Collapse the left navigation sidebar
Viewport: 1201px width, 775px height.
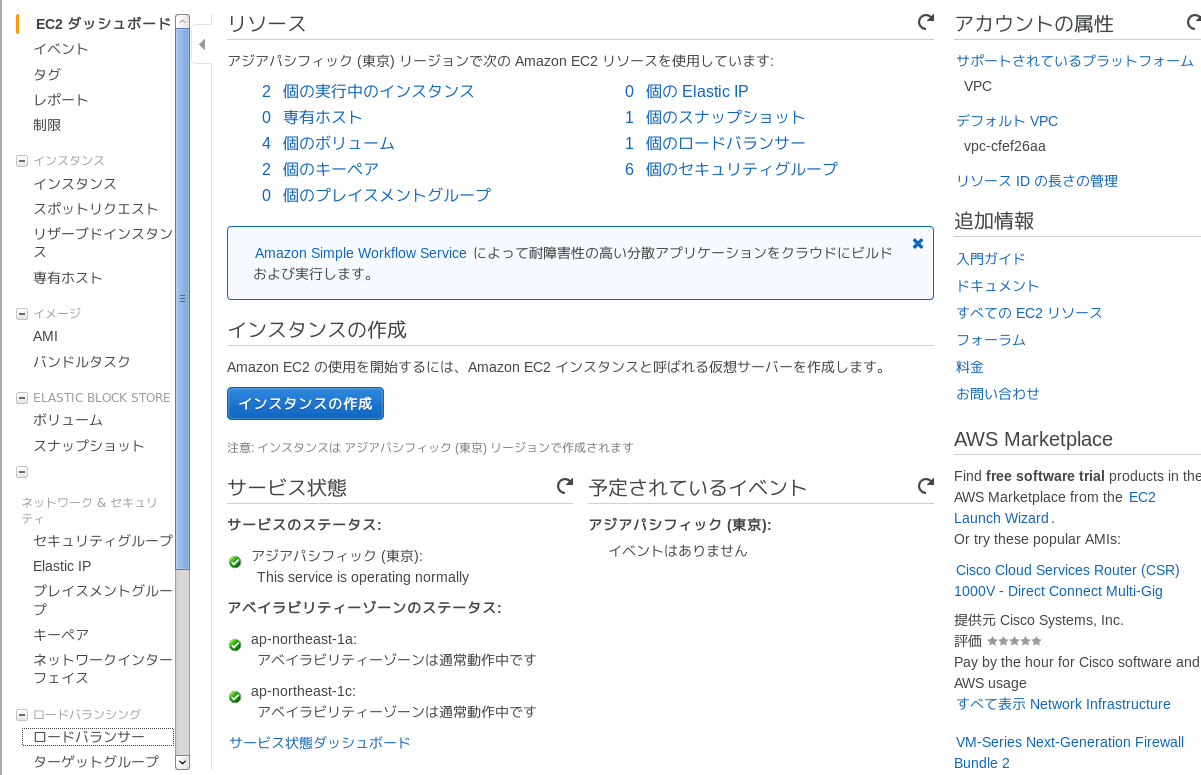[x=201, y=45]
